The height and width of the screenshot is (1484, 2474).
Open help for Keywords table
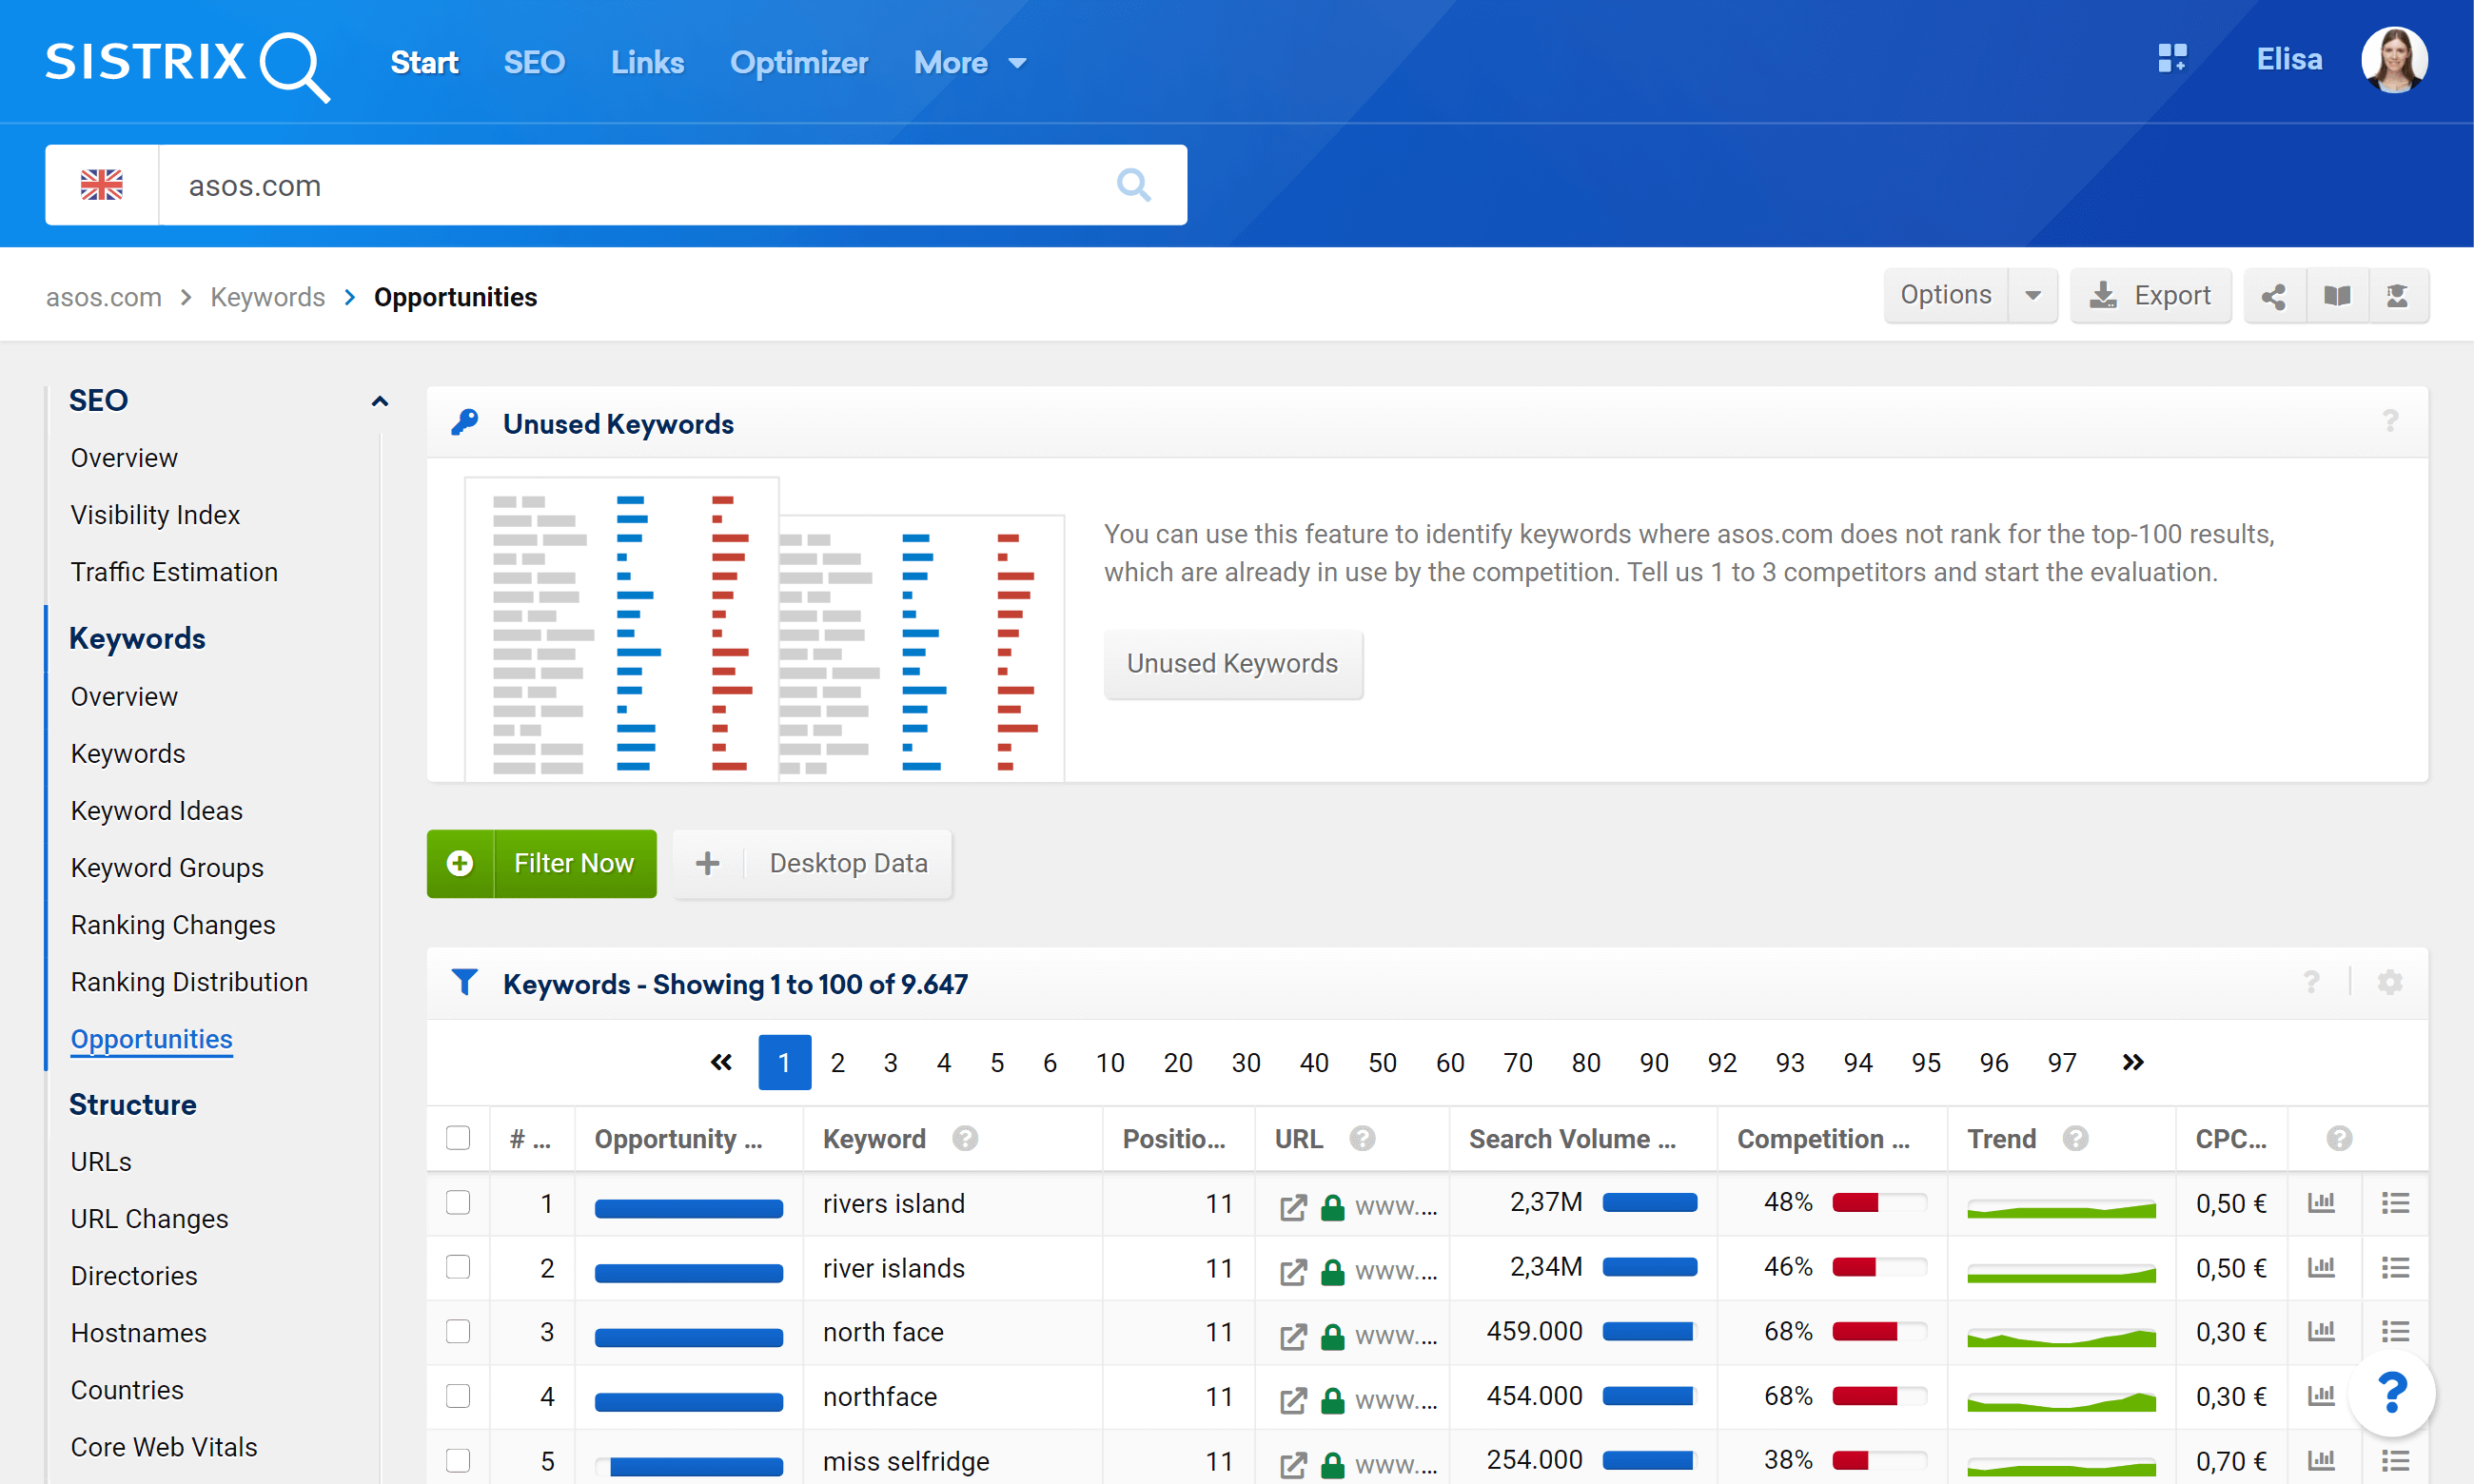pyautogui.click(x=2311, y=982)
